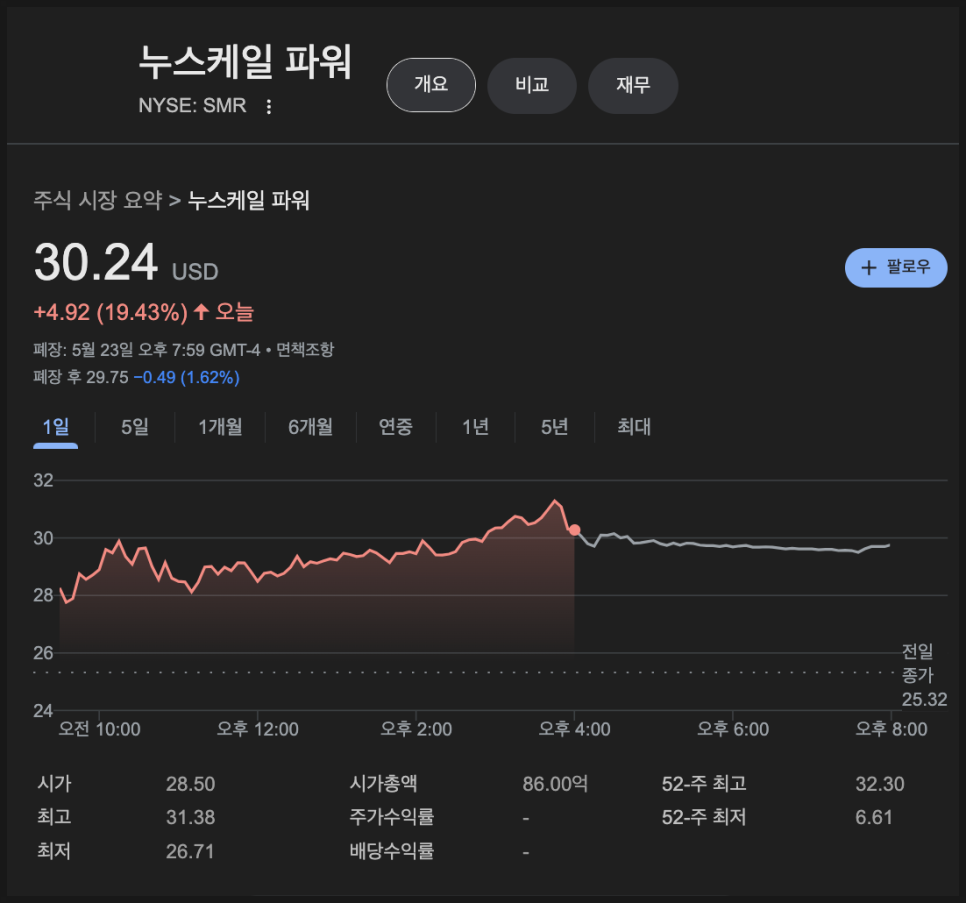This screenshot has width=966, height=903.
Task: Click the 52-주 최저 value 6.61
Action: tap(874, 817)
